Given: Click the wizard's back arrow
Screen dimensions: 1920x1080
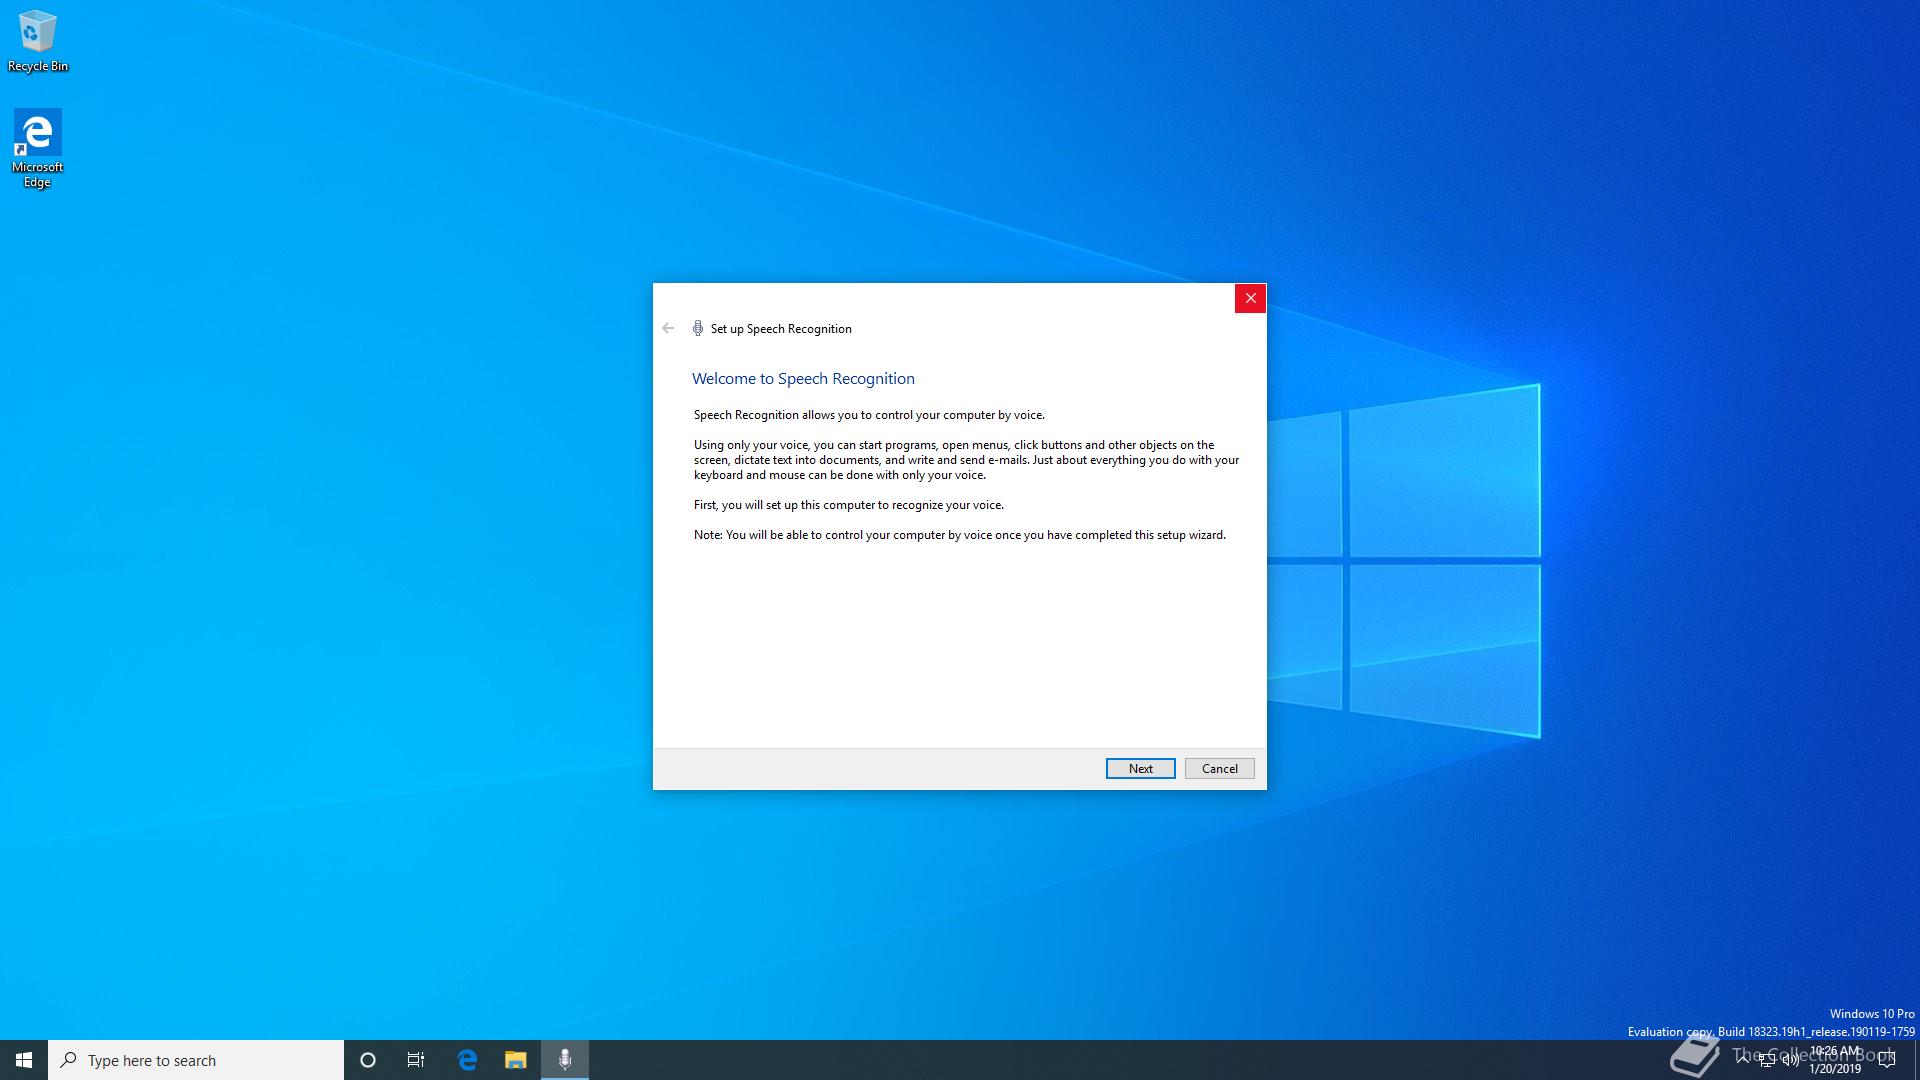Looking at the screenshot, I should pos(668,328).
